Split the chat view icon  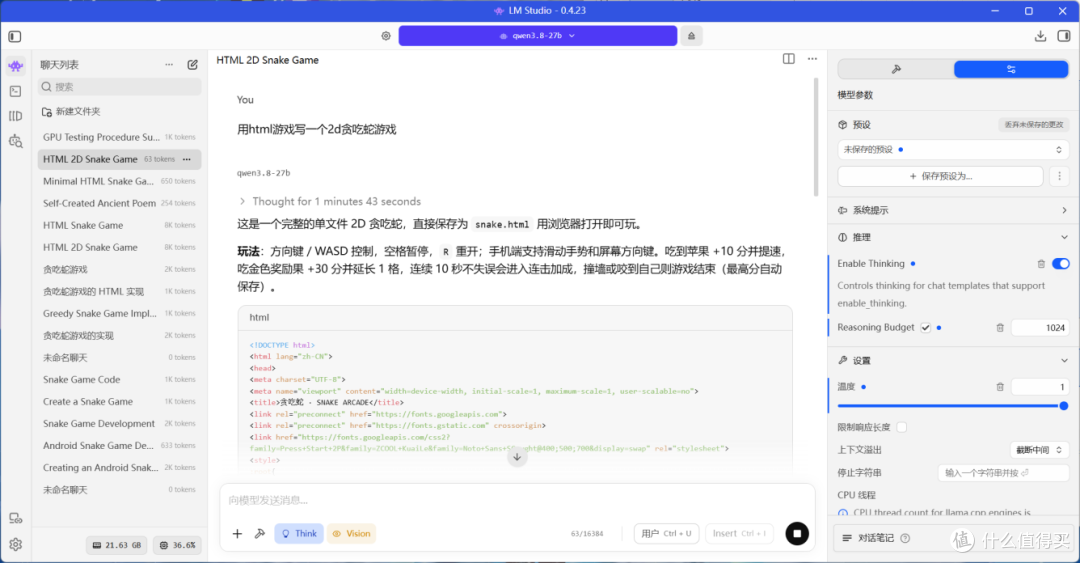tap(789, 59)
